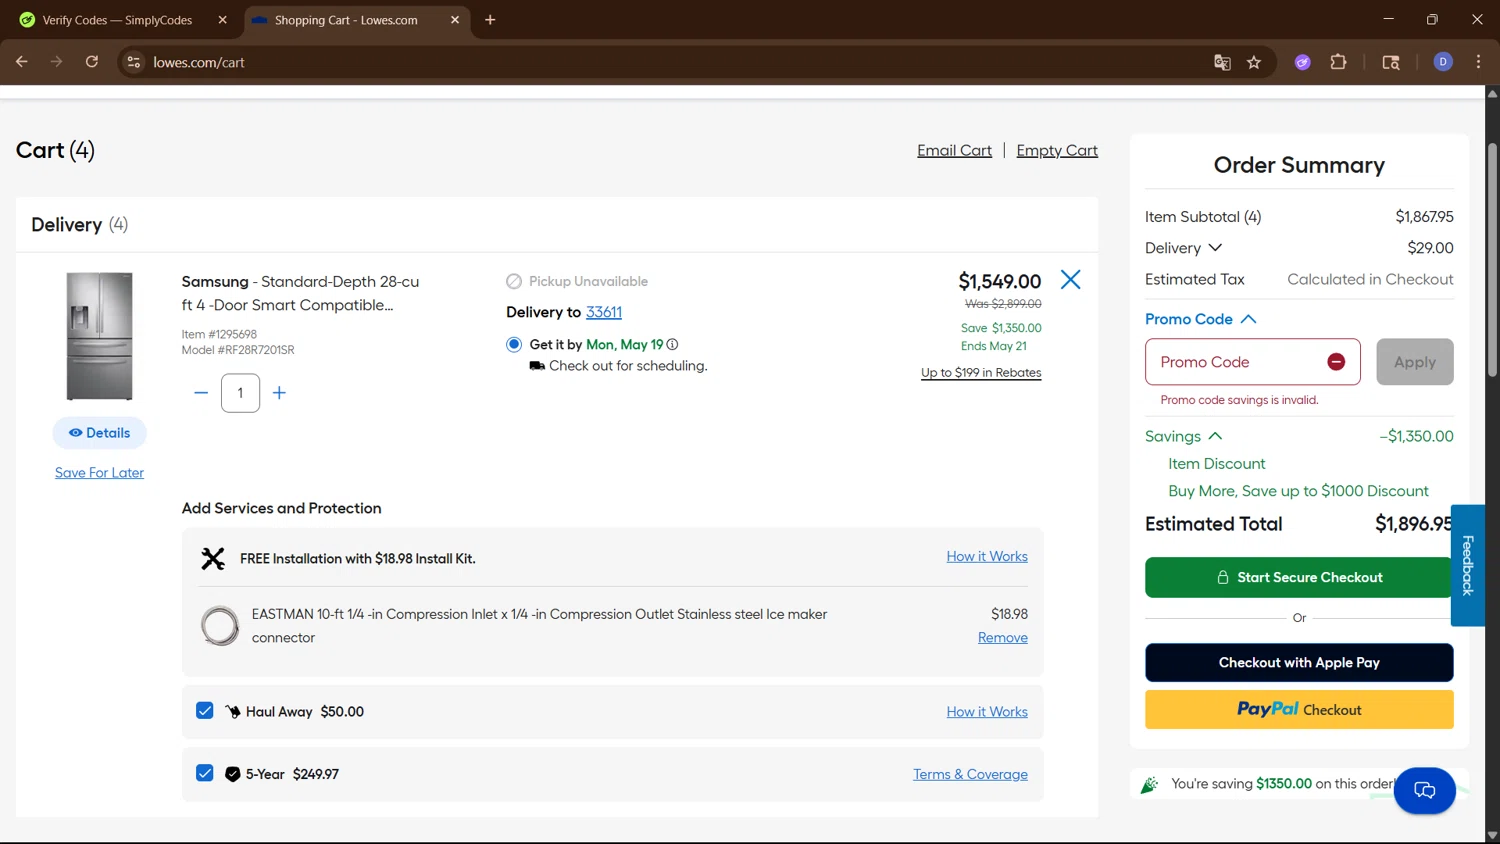The image size is (1500, 844).
Task: Bookmark this page with the star icon
Action: coord(1254,62)
